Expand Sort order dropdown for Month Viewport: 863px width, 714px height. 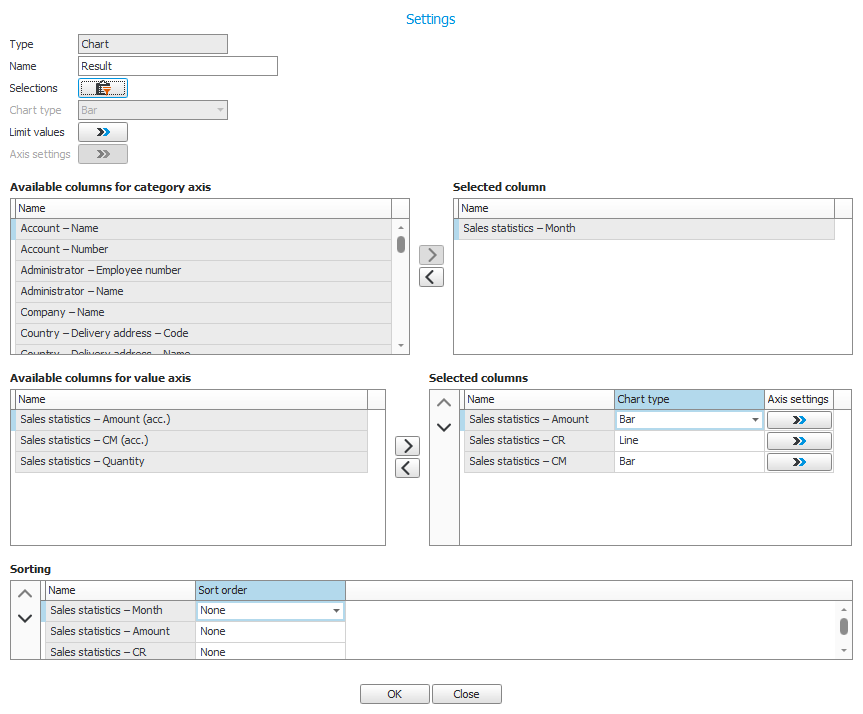pos(336,610)
